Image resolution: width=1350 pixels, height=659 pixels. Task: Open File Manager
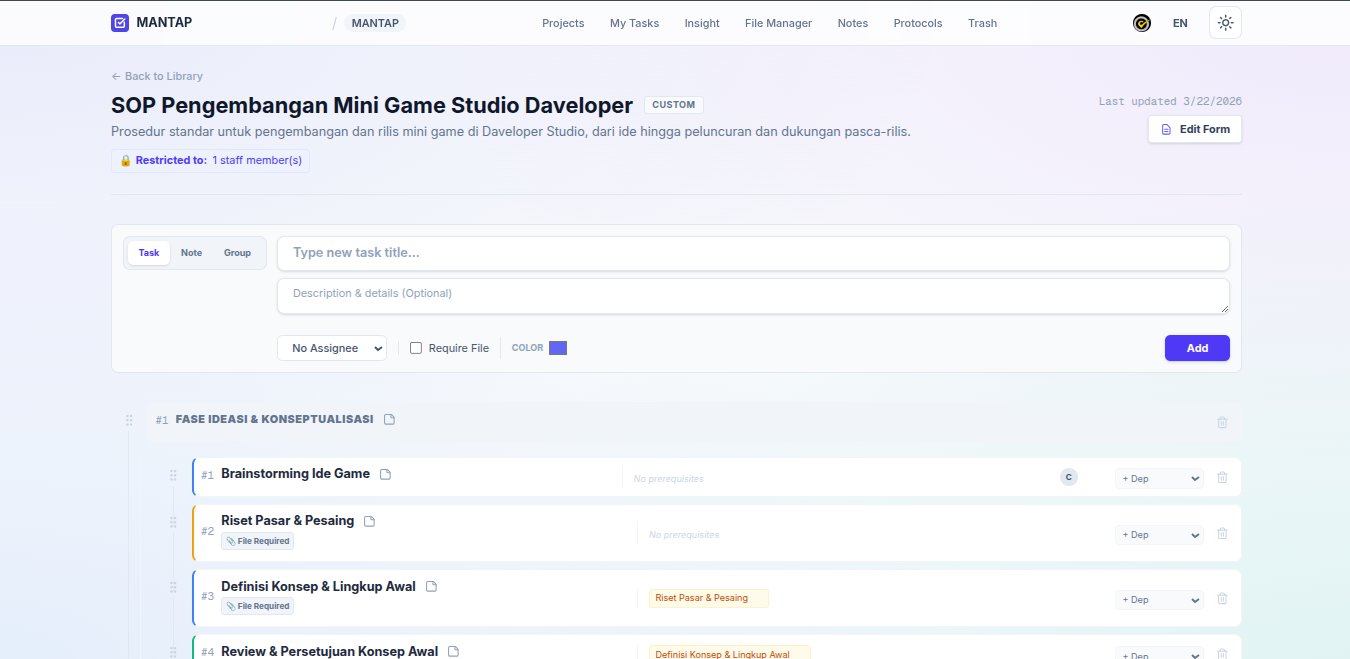tap(778, 23)
